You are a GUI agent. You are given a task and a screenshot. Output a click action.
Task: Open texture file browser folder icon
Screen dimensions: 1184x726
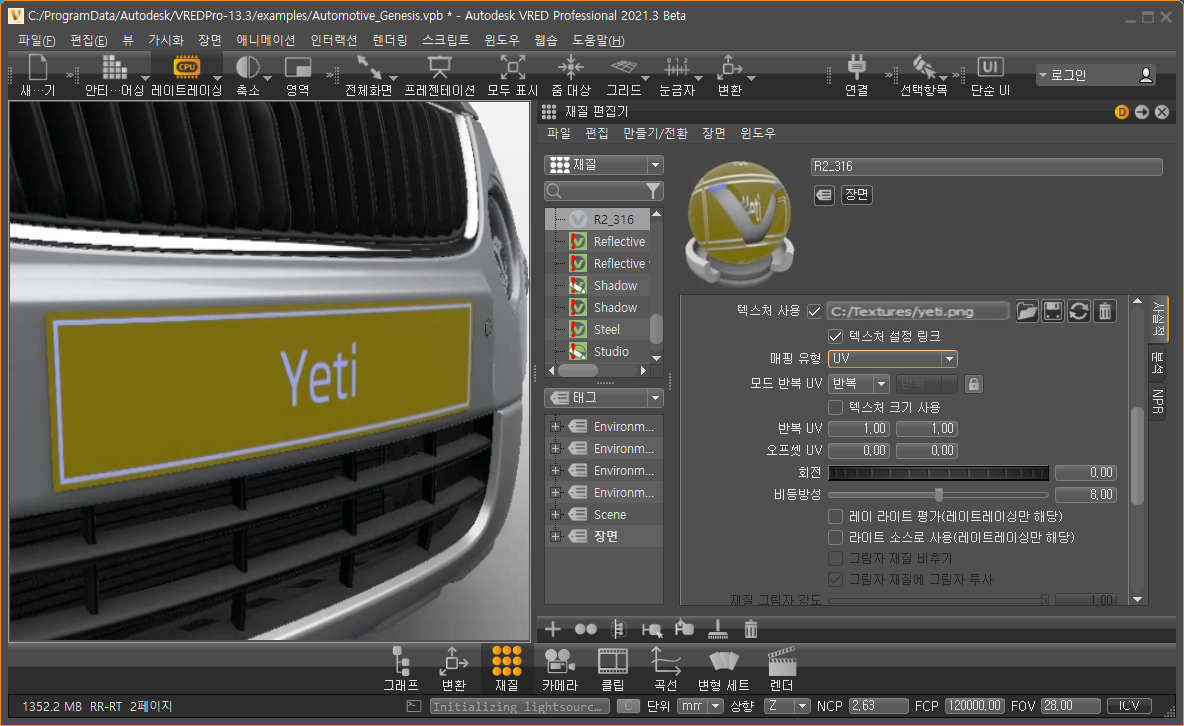1027,311
